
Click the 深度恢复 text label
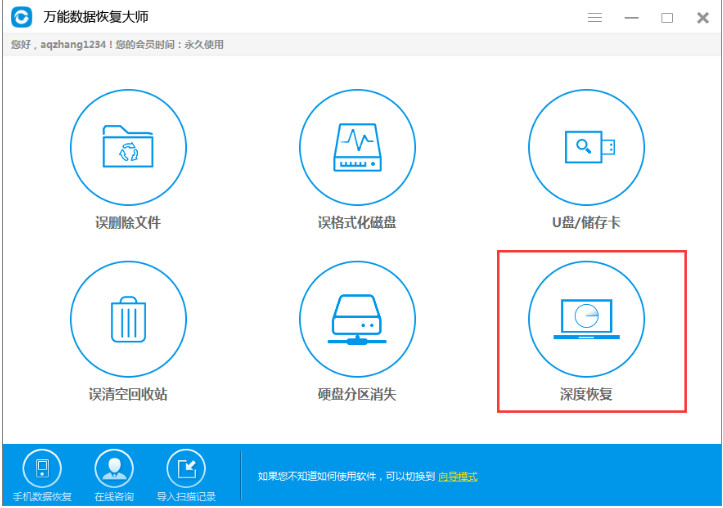(586, 394)
